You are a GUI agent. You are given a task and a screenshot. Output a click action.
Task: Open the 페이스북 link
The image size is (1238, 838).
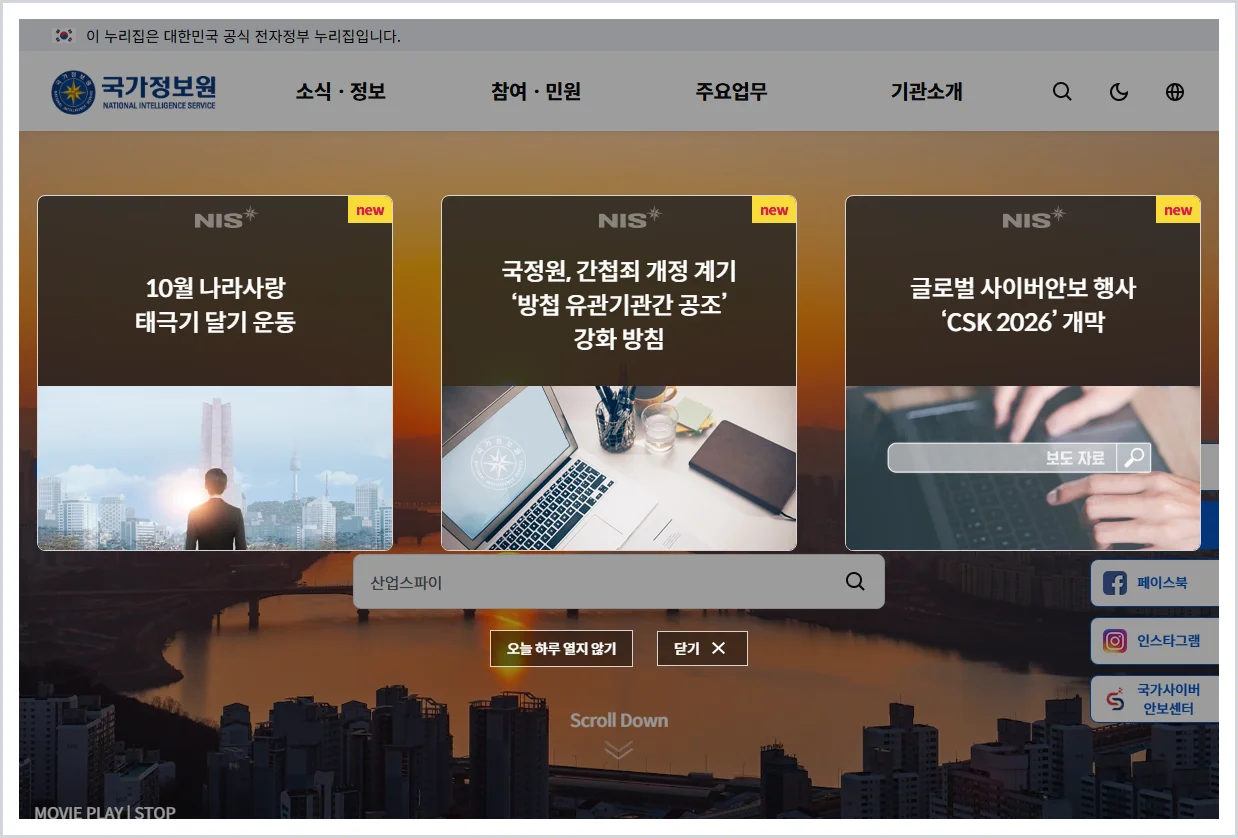(x=1155, y=583)
